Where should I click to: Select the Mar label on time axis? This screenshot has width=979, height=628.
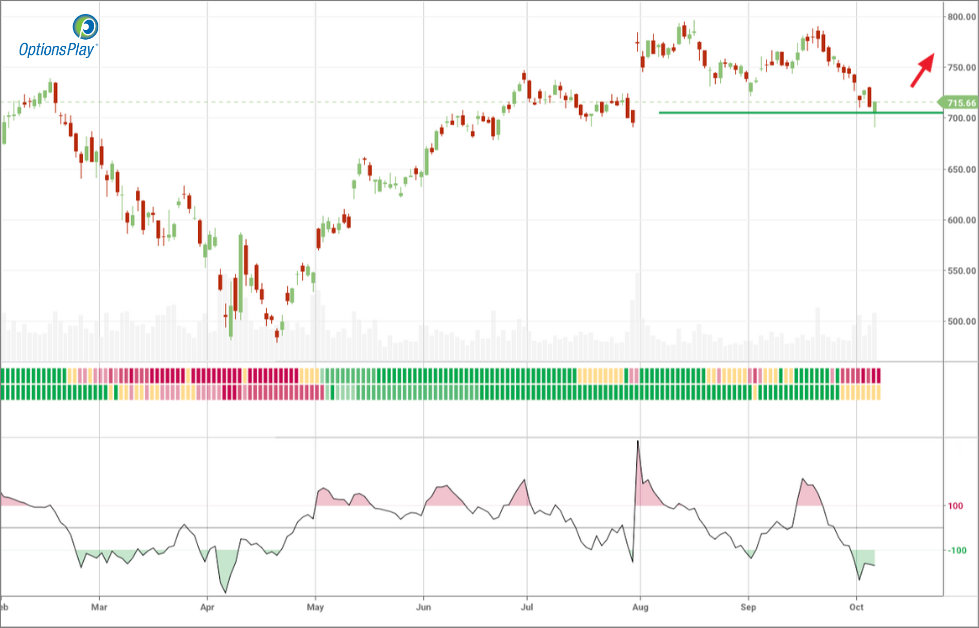pos(98,606)
